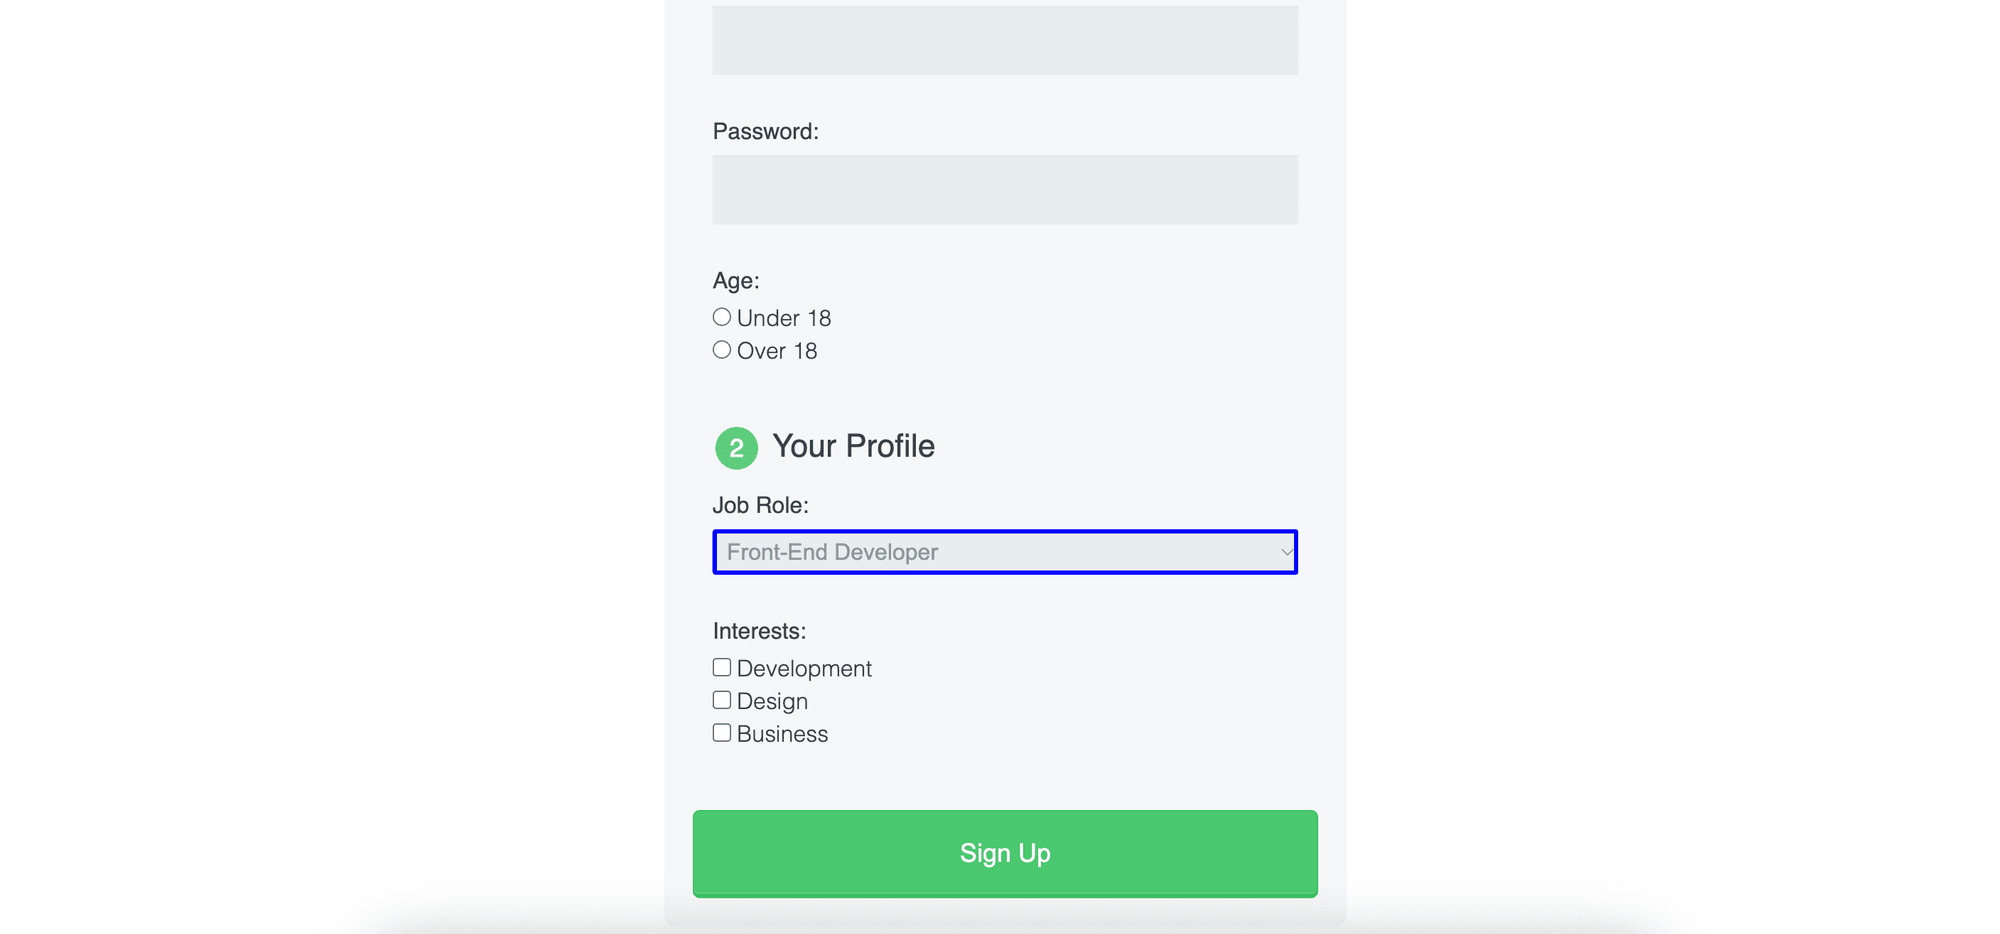Select the "Under 18" radio button
2000x934 pixels.
[722, 316]
